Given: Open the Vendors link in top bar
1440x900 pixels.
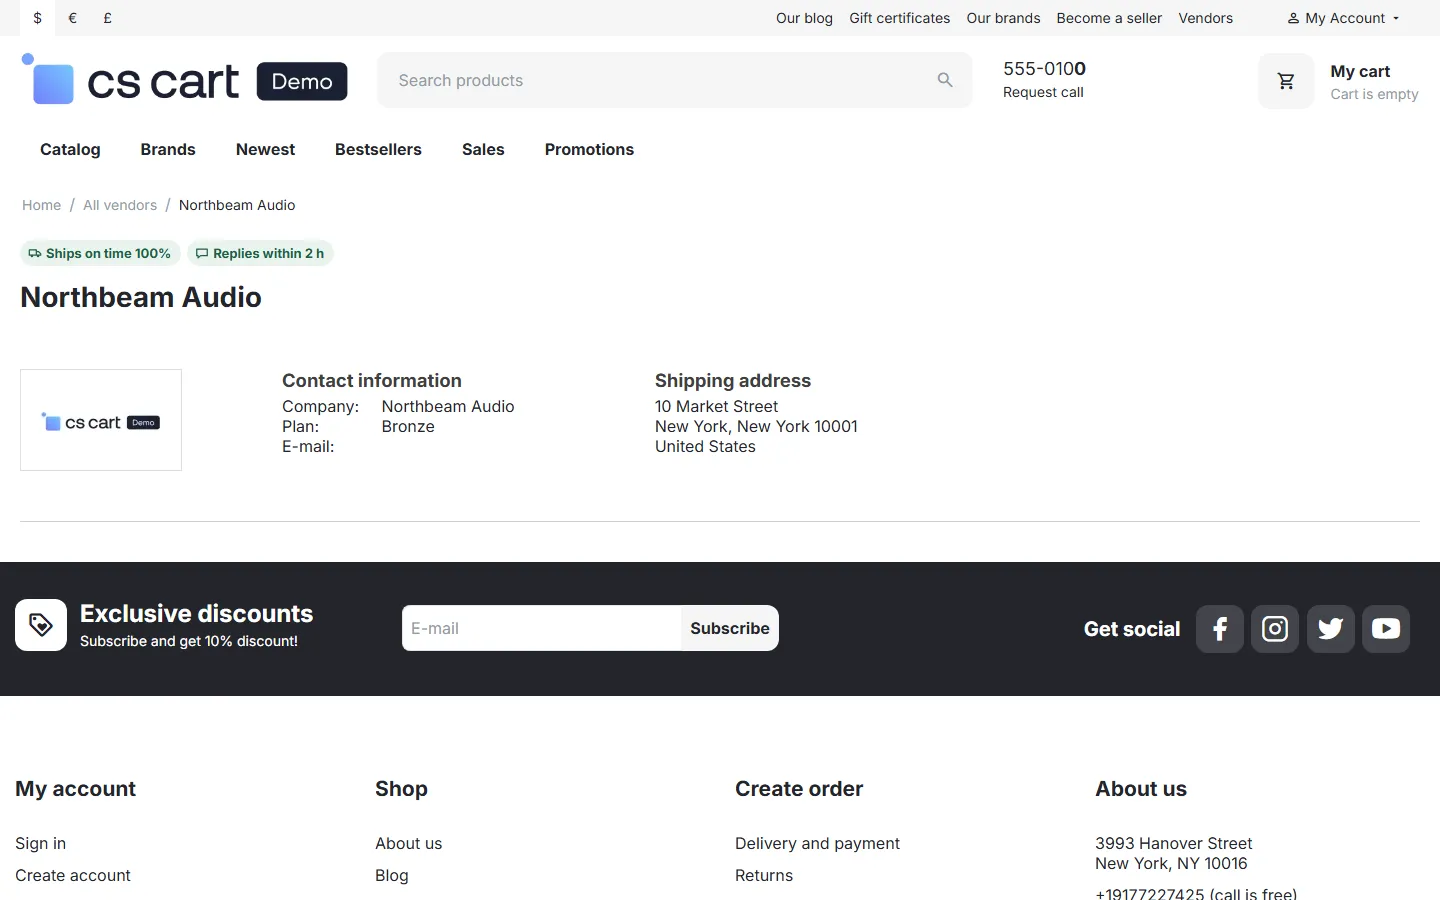Looking at the screenshot, I should (x=1205, y=18).
